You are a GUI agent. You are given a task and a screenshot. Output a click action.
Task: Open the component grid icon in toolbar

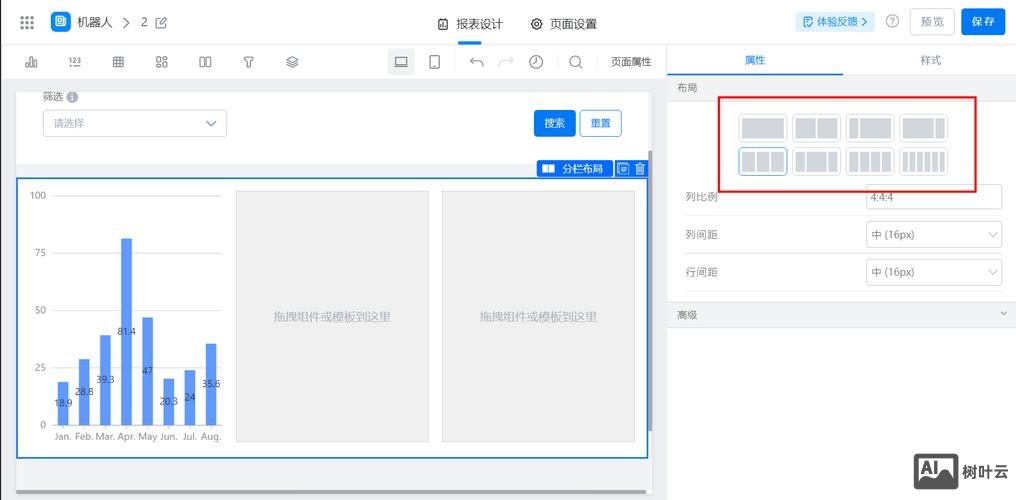[x=162, y=62]
